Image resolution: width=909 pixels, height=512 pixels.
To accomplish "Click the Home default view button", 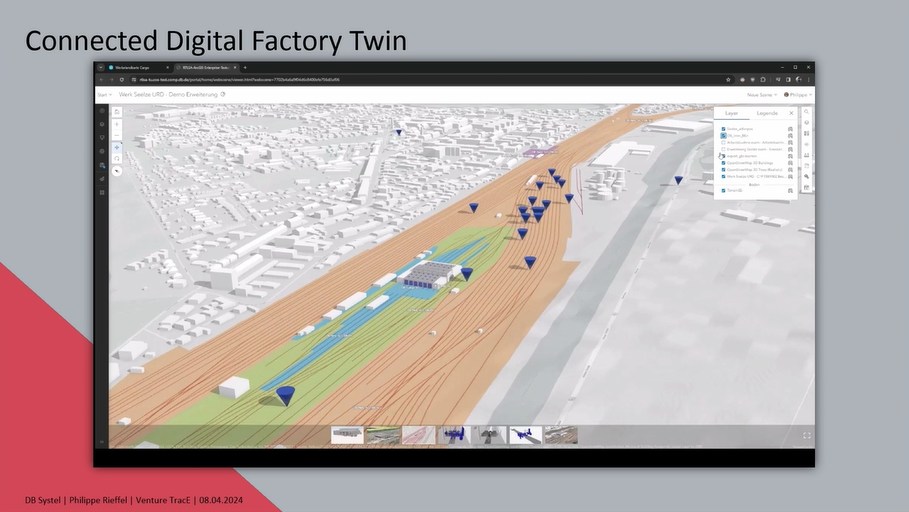I will click(117, 112).
